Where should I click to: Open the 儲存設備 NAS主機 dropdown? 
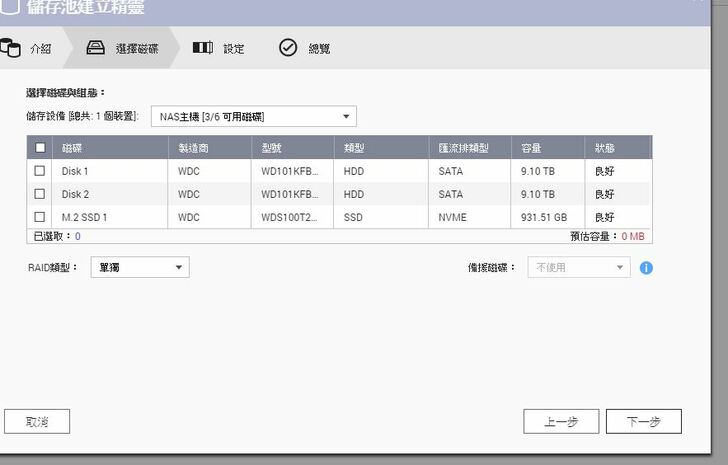click(x=253, y=117)
